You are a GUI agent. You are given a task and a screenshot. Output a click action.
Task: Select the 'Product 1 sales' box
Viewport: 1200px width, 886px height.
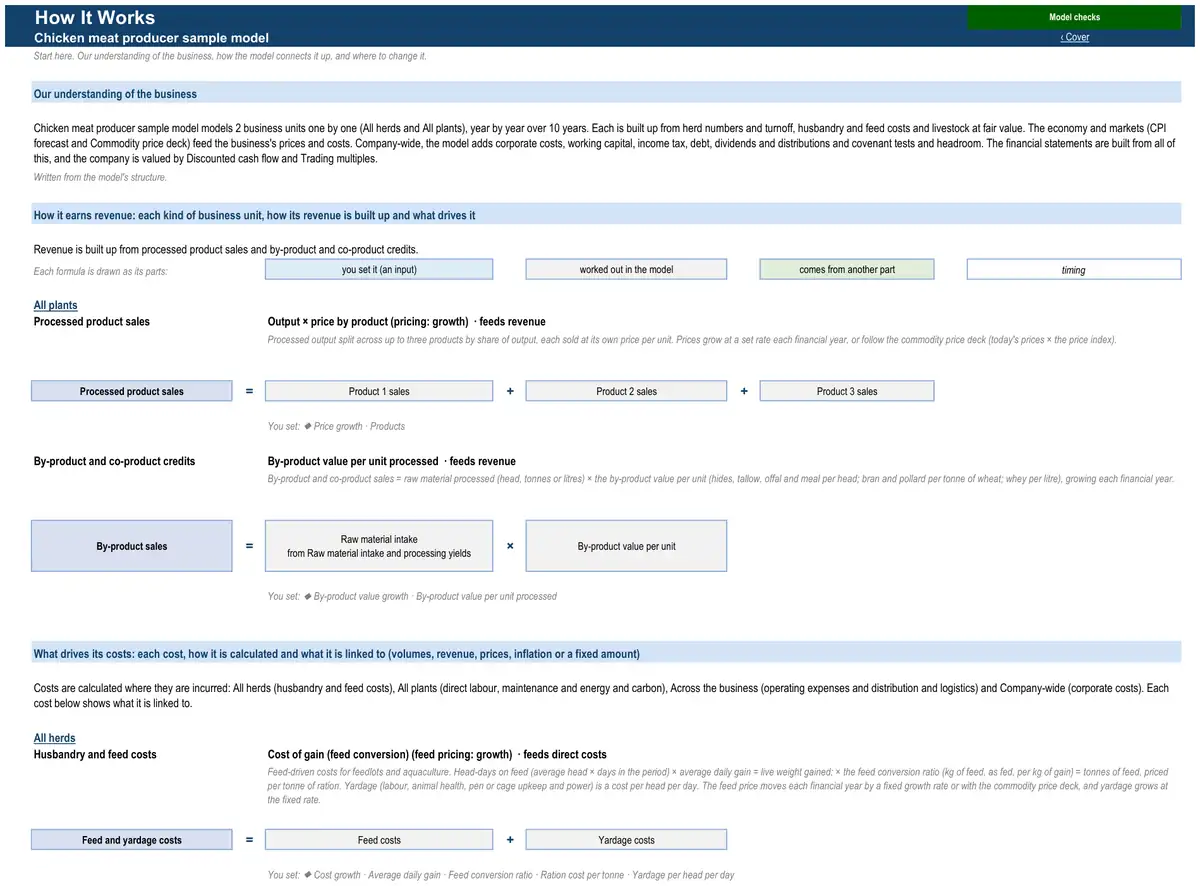tap(379, 391)
